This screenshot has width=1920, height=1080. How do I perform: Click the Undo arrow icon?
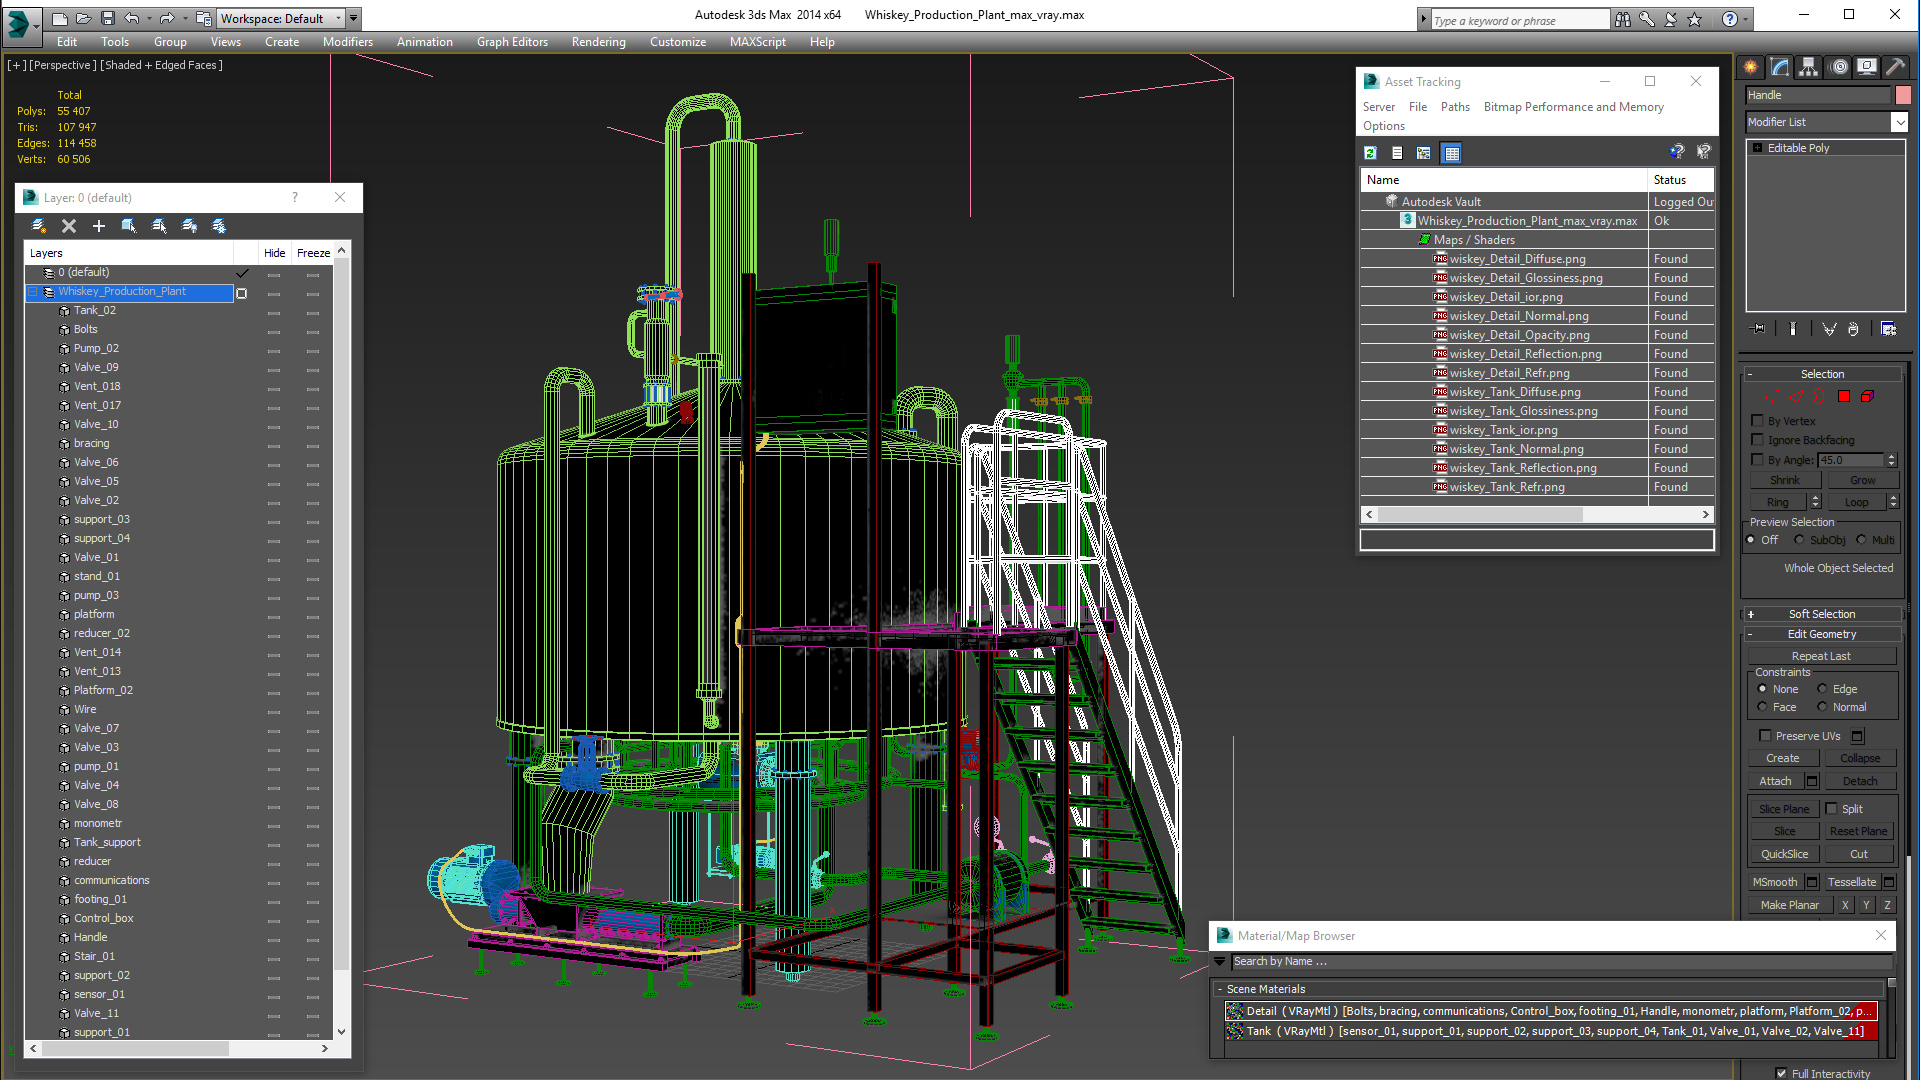(x=131, y=18)
